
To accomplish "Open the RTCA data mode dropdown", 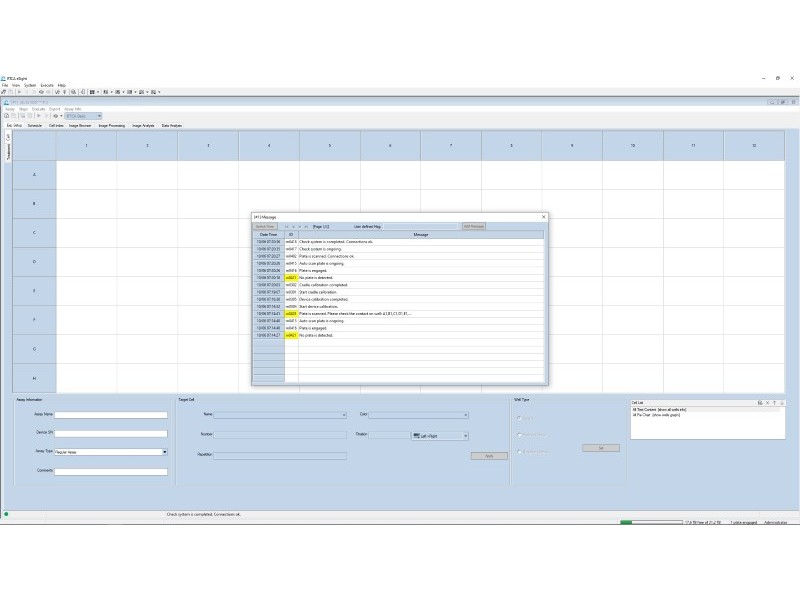I will pyautogui.click(x=83, y=116).
